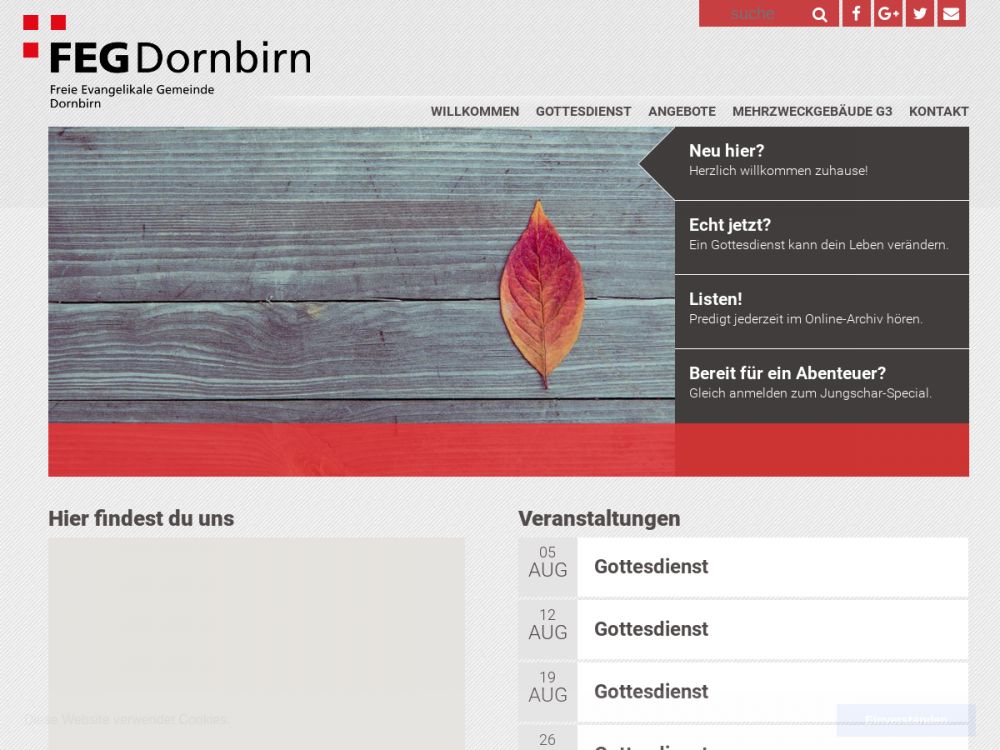The height and width of the screenshot is (750, 1000).
Task: Go to the Kontakt page
Action: pyautogui.click(x=938, y=112)
